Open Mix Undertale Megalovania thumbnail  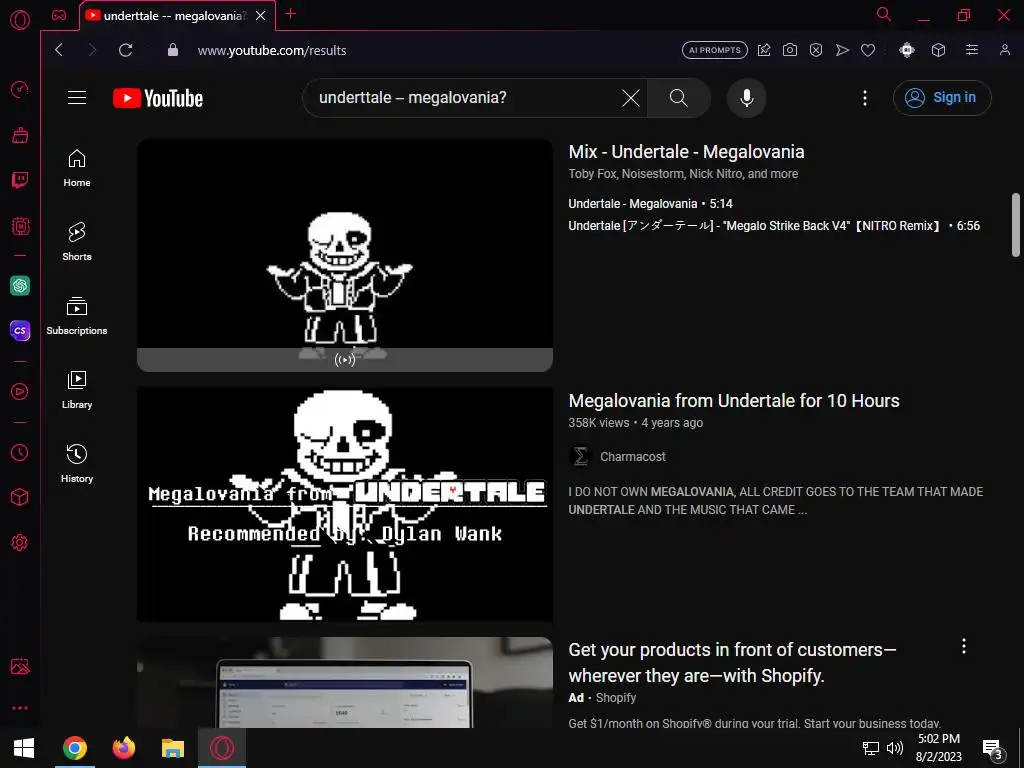(x=345, y=255)
